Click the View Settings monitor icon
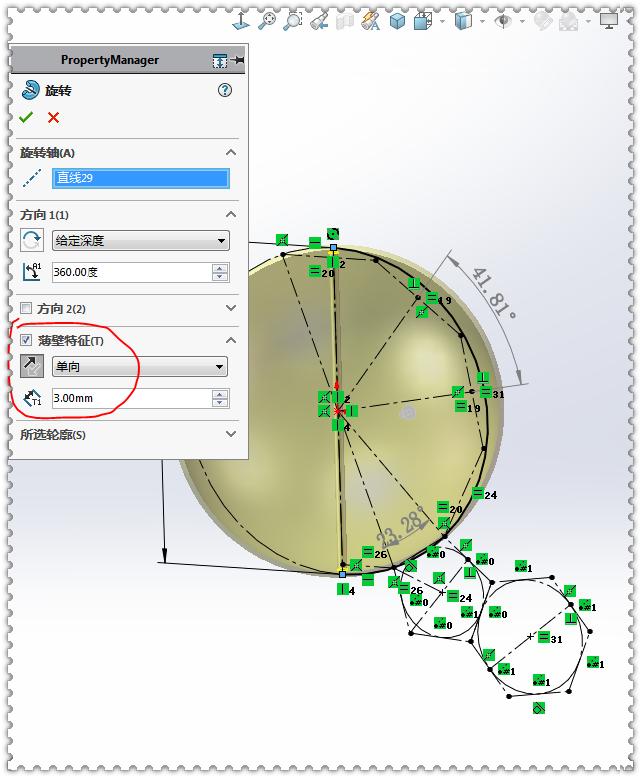 [x=609, y=21]
